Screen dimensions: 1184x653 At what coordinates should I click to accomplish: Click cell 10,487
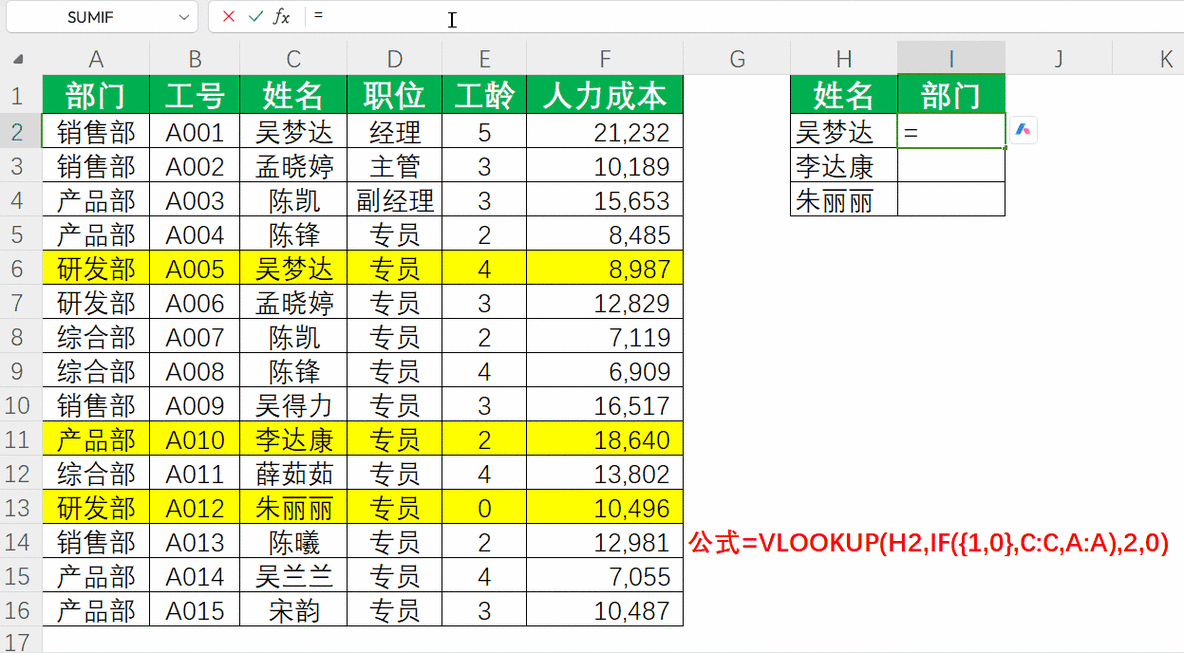coord(605,610)
